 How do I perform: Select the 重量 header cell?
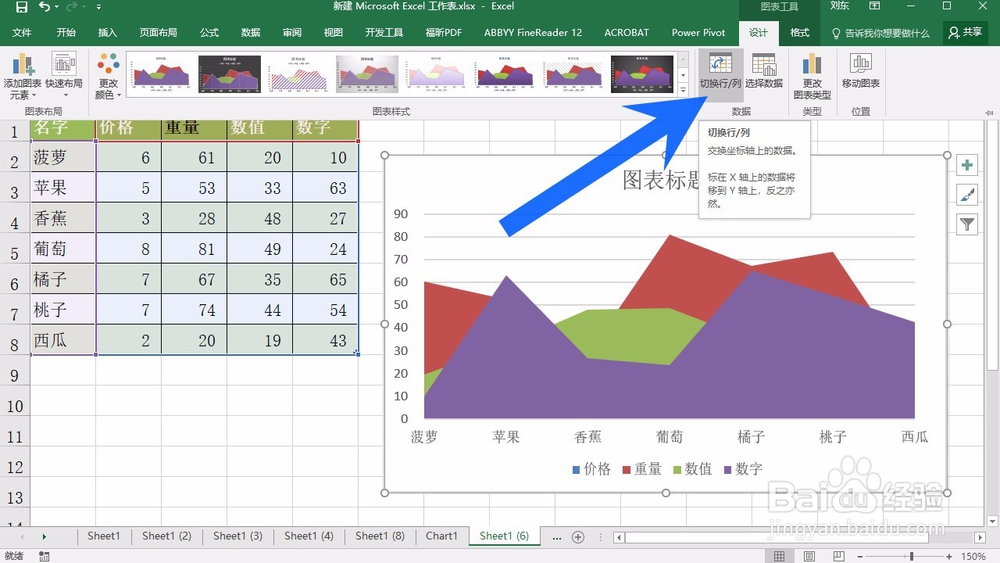point(195,130)
